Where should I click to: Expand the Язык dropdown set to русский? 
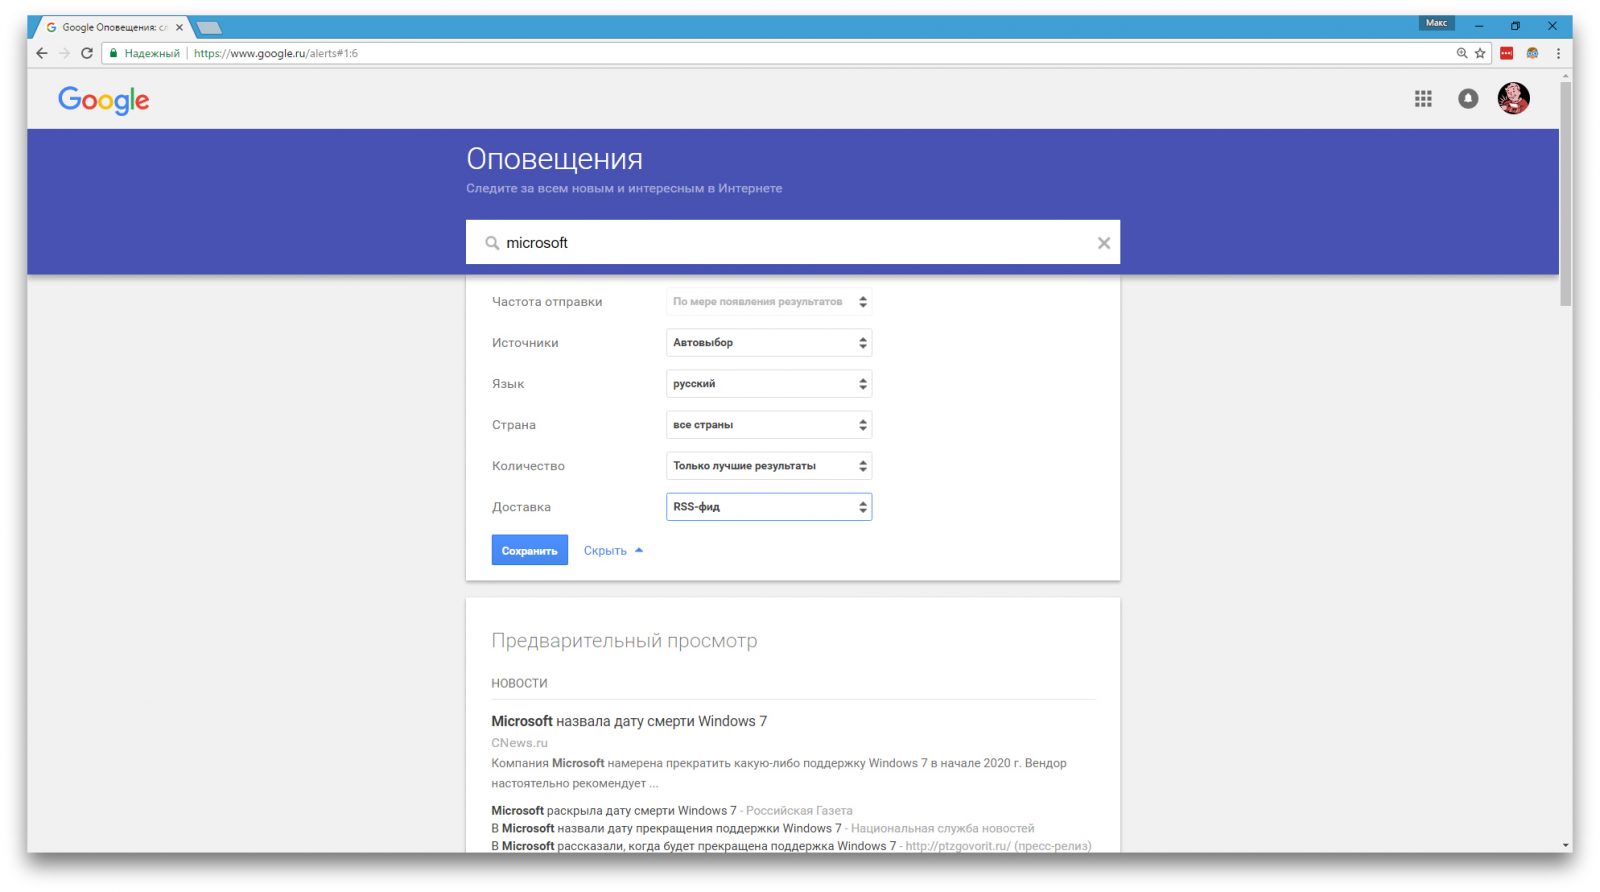[x=768, y=384]
